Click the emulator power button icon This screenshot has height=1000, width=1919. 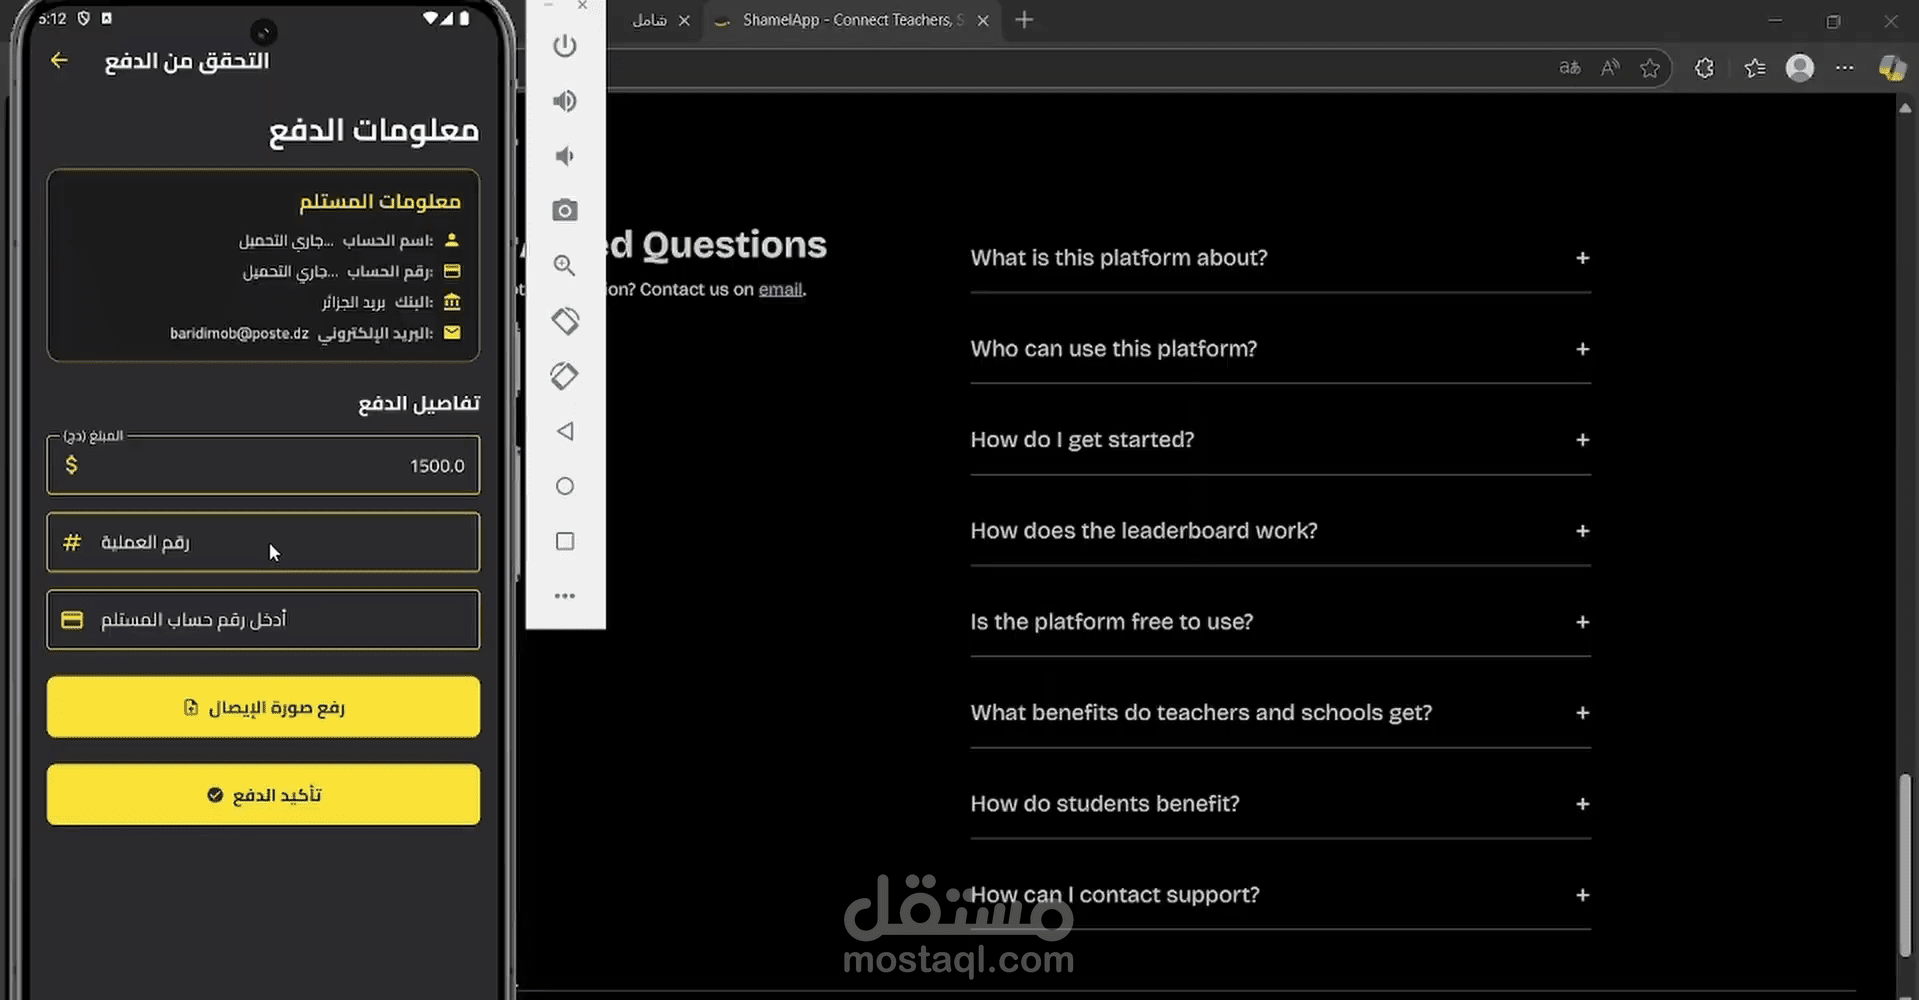point(565,46)
